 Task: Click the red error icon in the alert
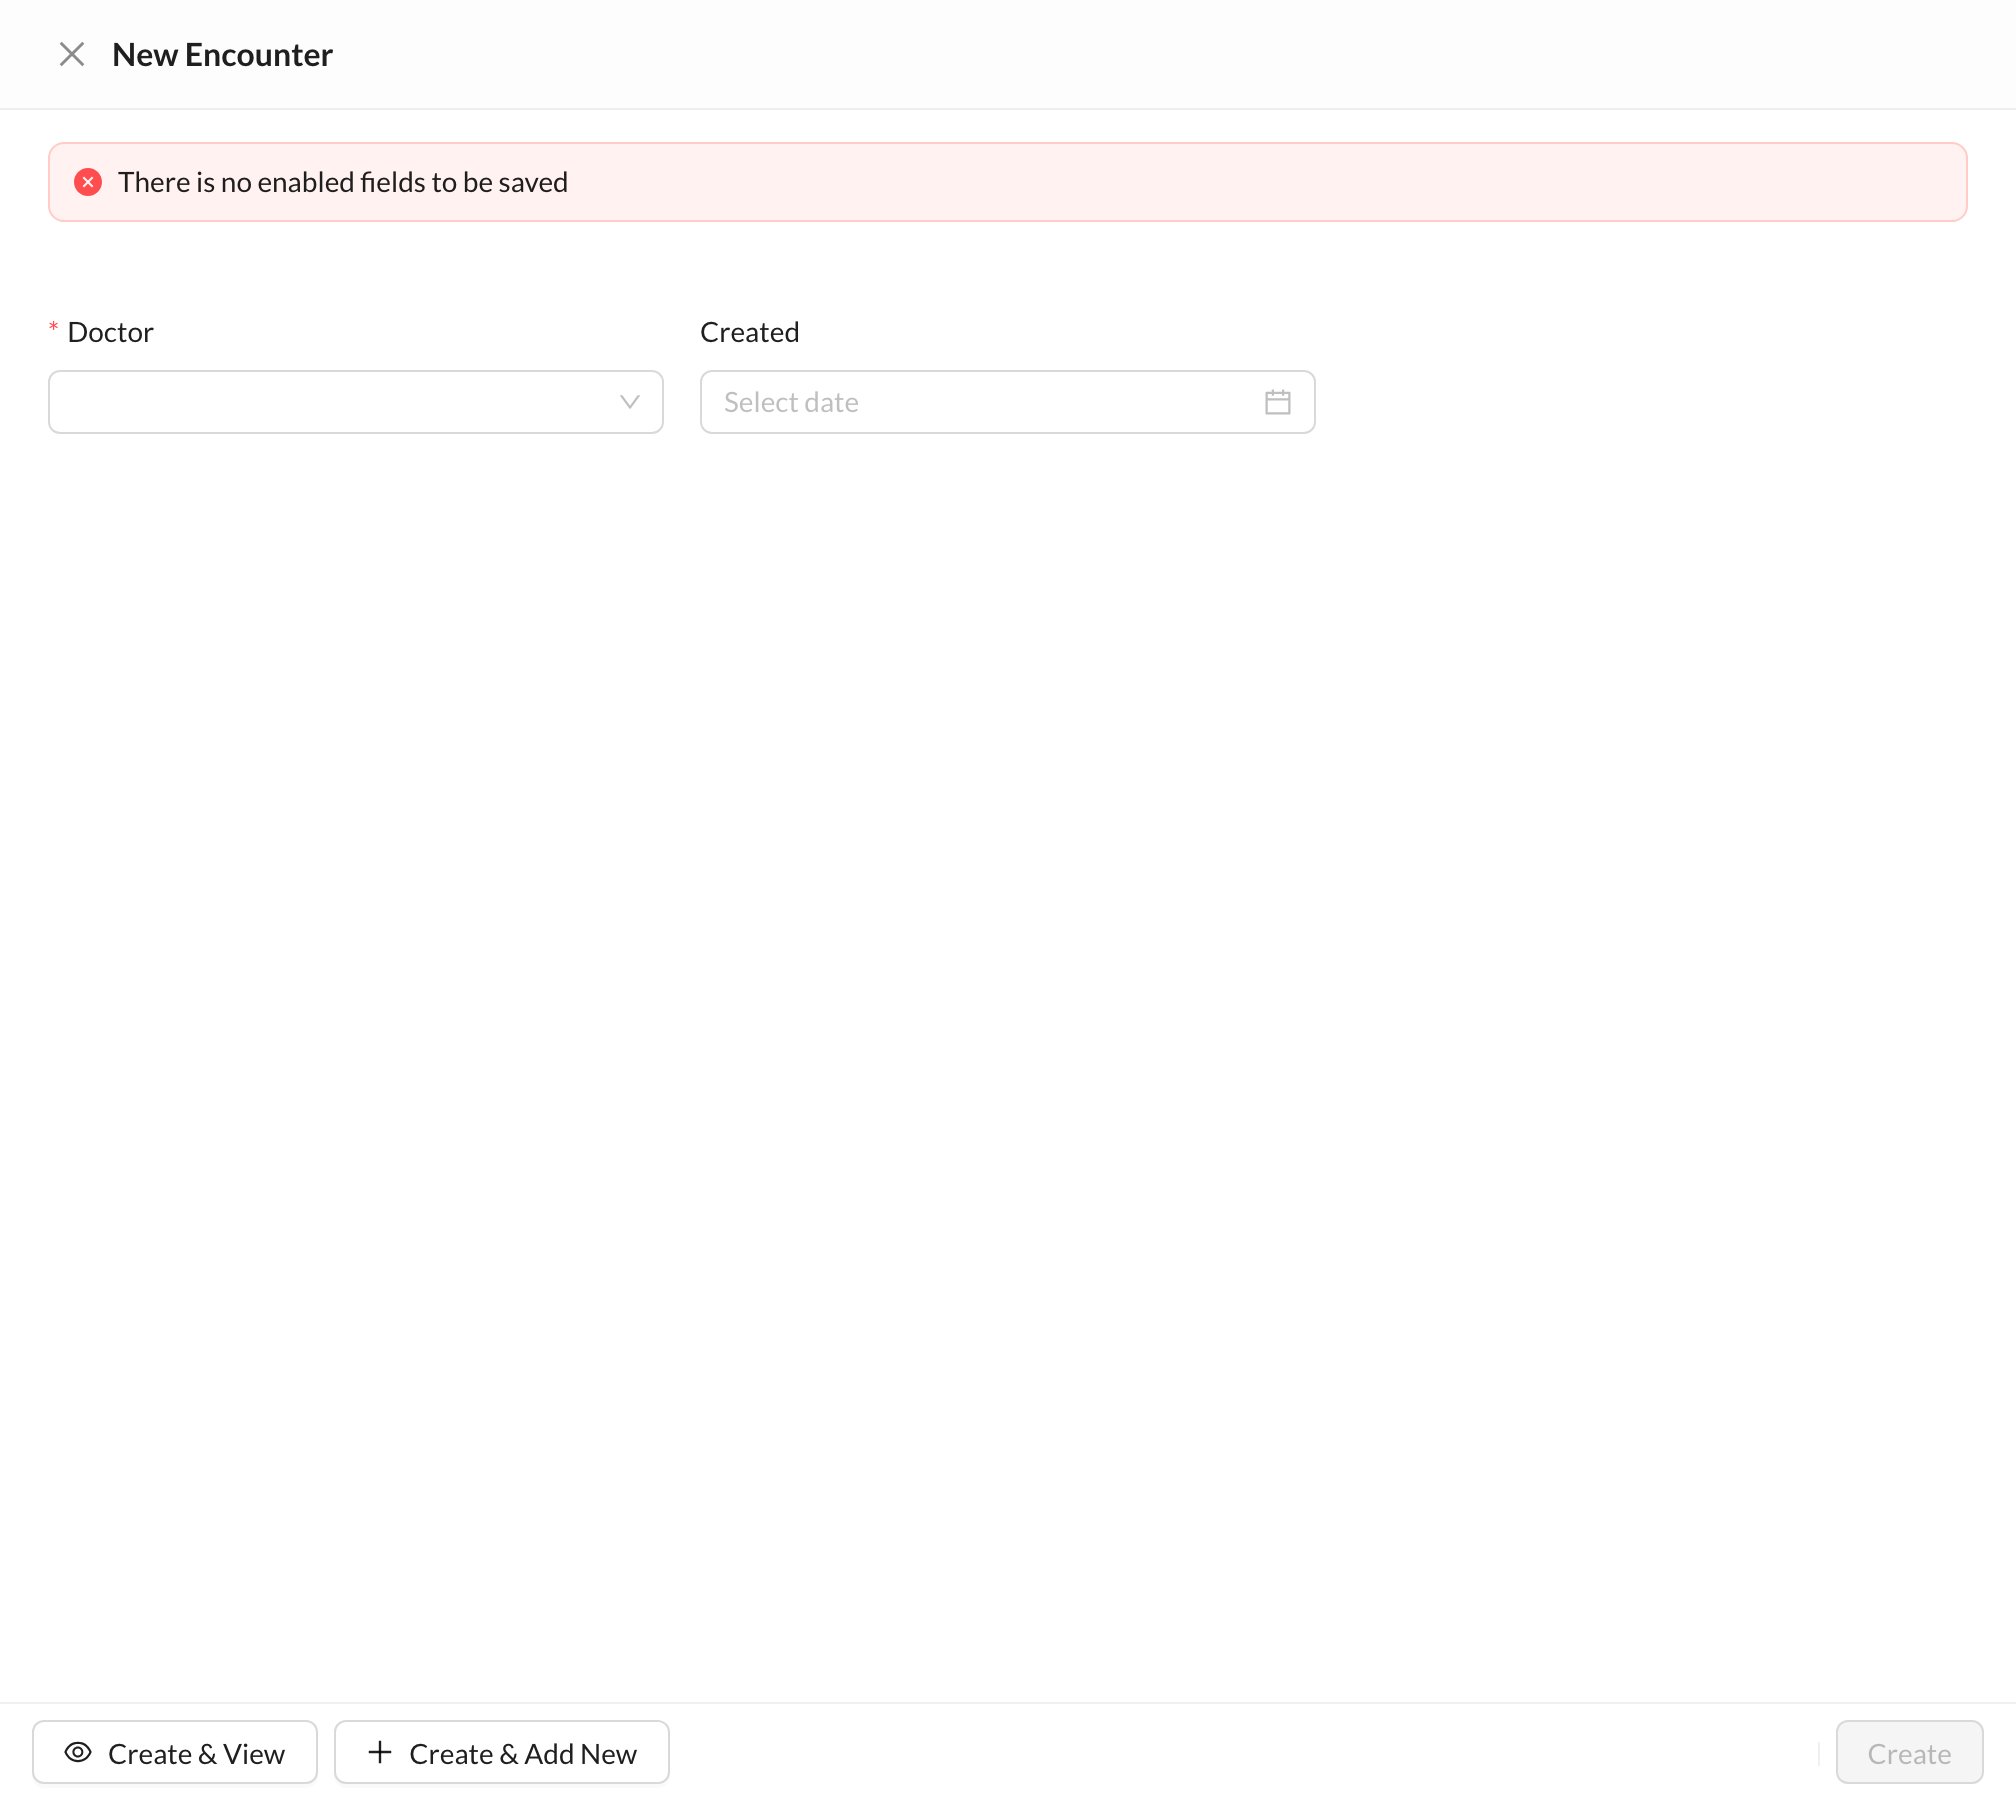[x=88, y=182]
